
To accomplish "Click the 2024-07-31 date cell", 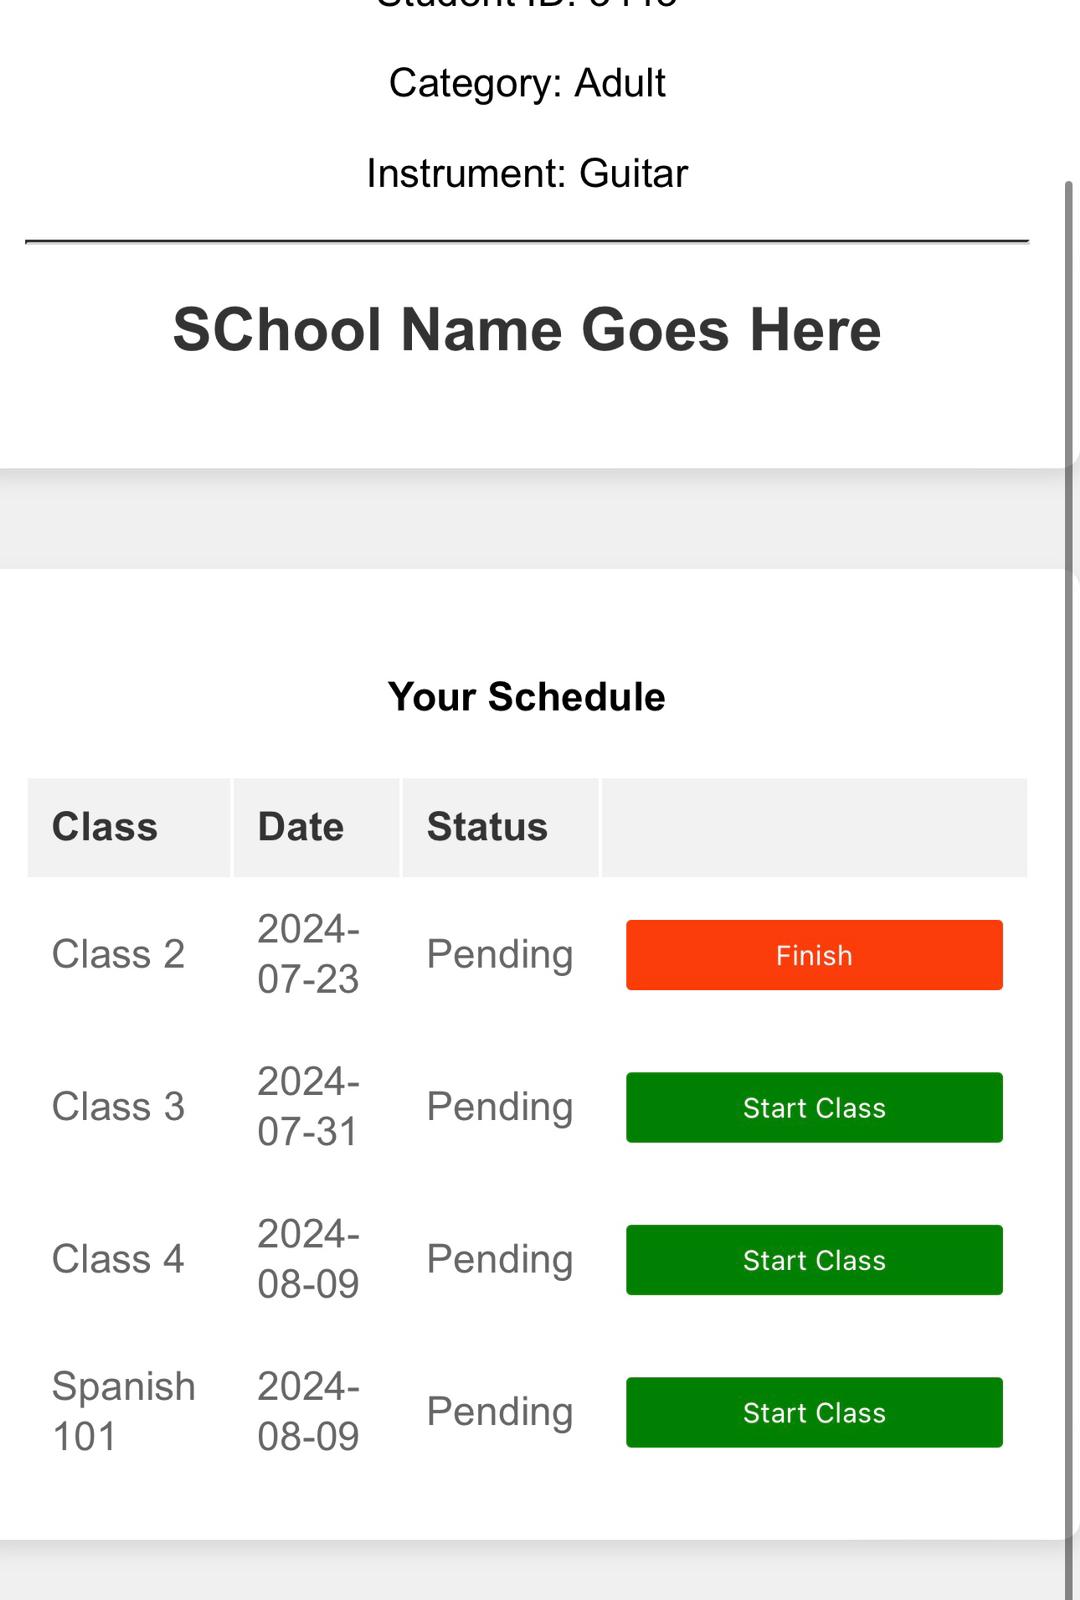I will pyautogui.click(x=308, y=1107).
